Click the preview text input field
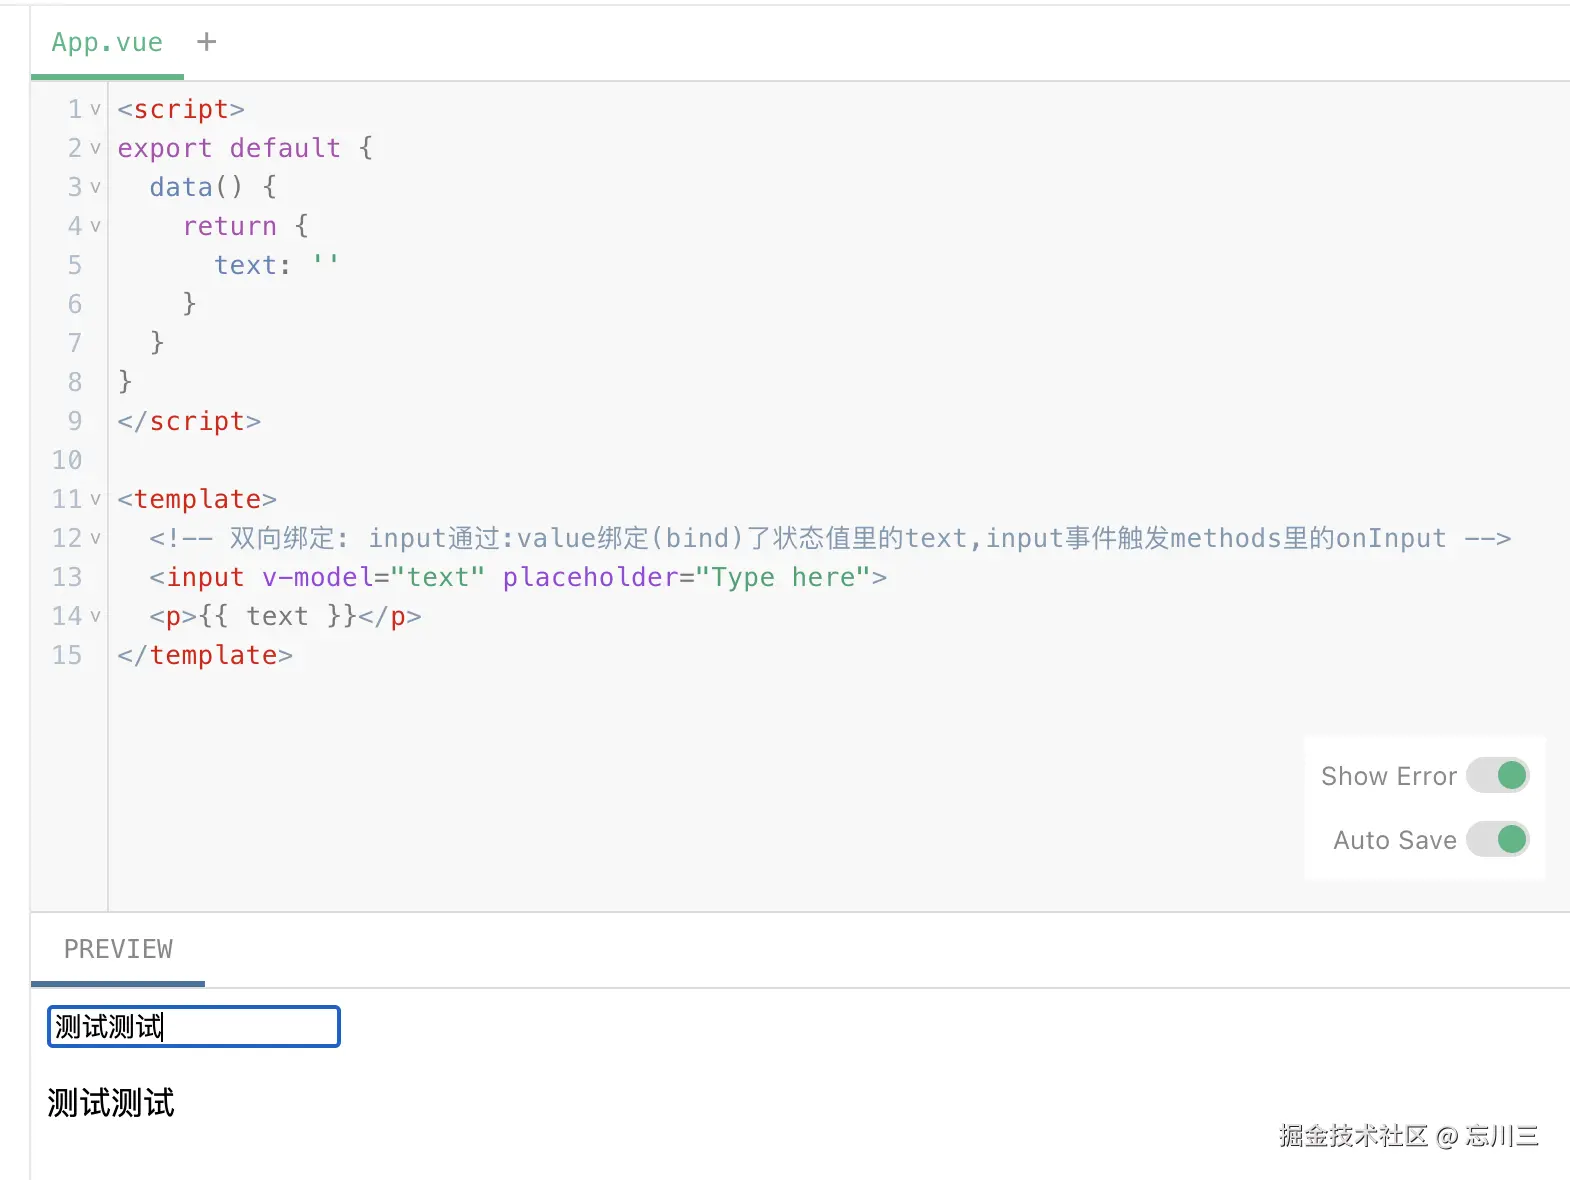The width and height of the screenshot is (1570, 1180). 194,1027
